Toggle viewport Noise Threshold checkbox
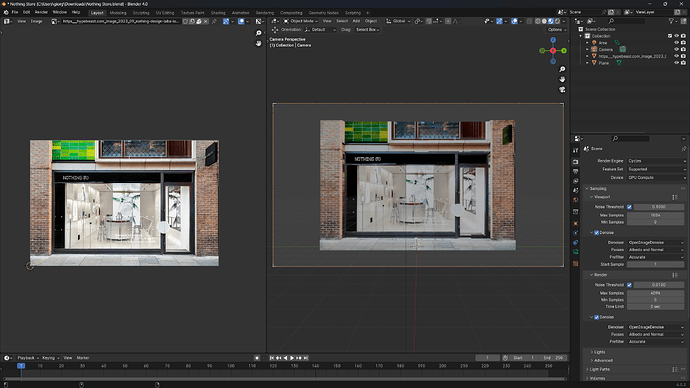690x388 pixels. (x=629, y=207)
